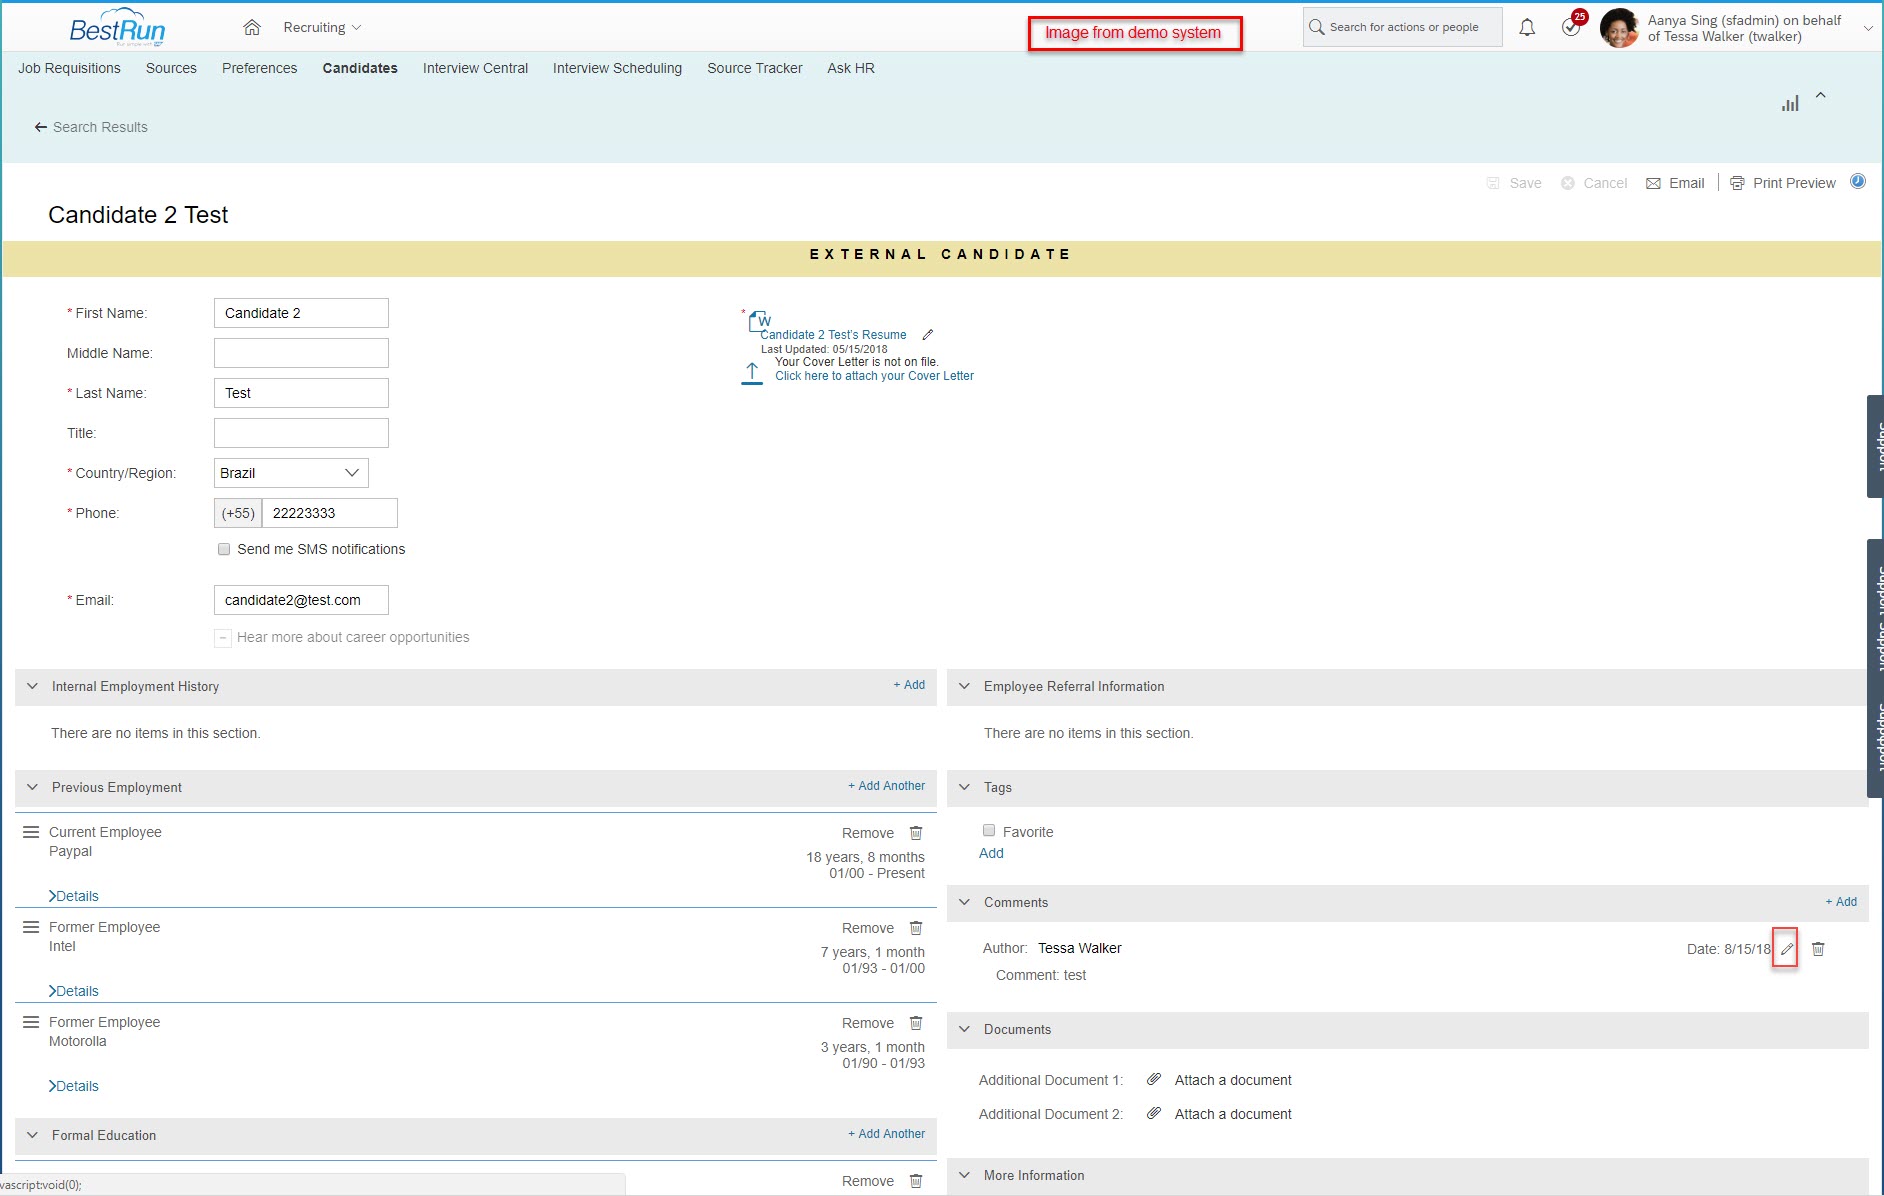
Task: Click the Middle Name input field
Action: [301, 353]
